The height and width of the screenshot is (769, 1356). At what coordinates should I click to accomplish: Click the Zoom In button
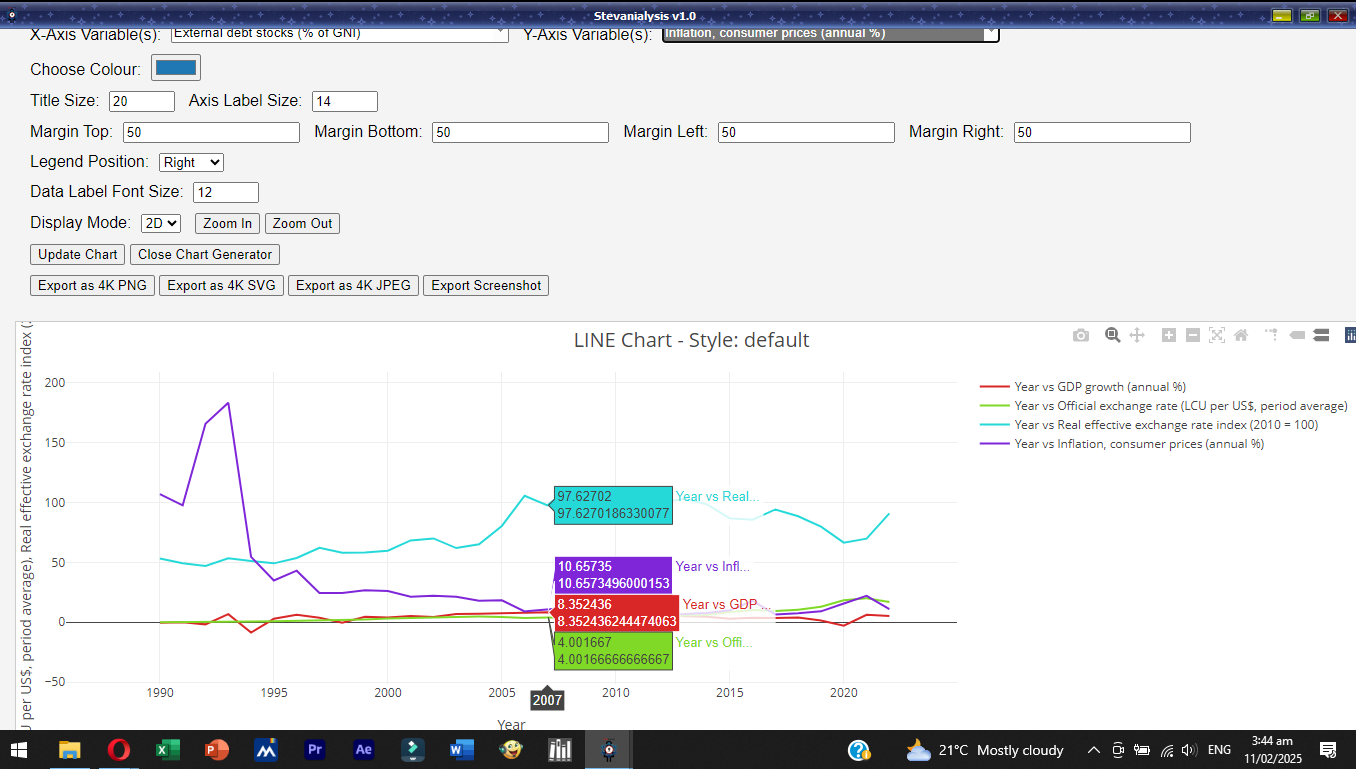227,223
